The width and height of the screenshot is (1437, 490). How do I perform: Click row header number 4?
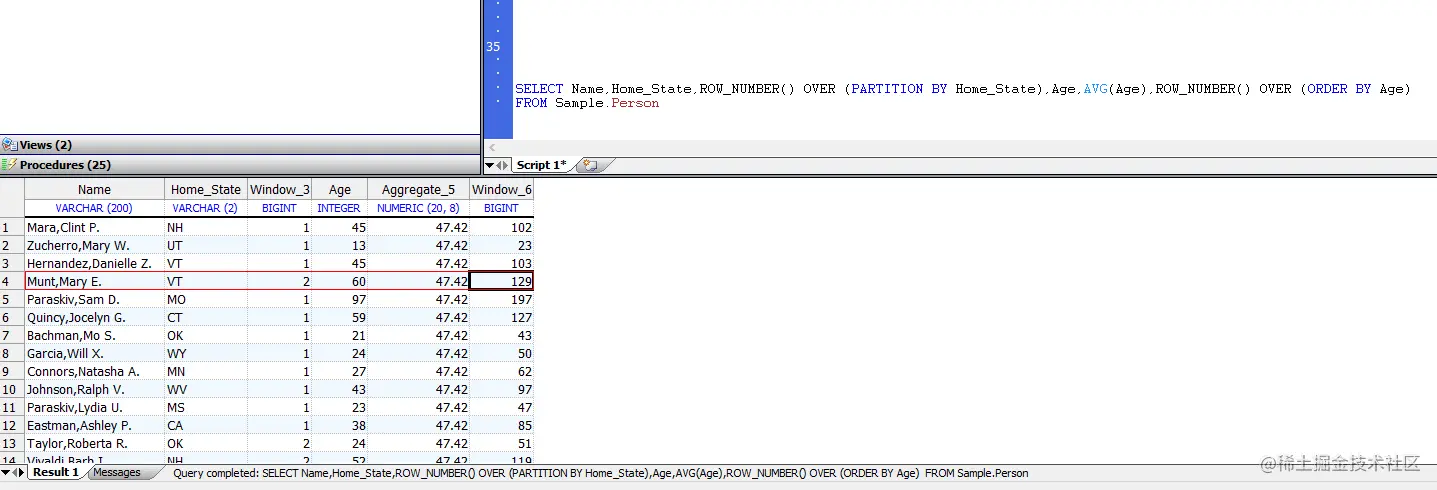click(x=12, y=281)
